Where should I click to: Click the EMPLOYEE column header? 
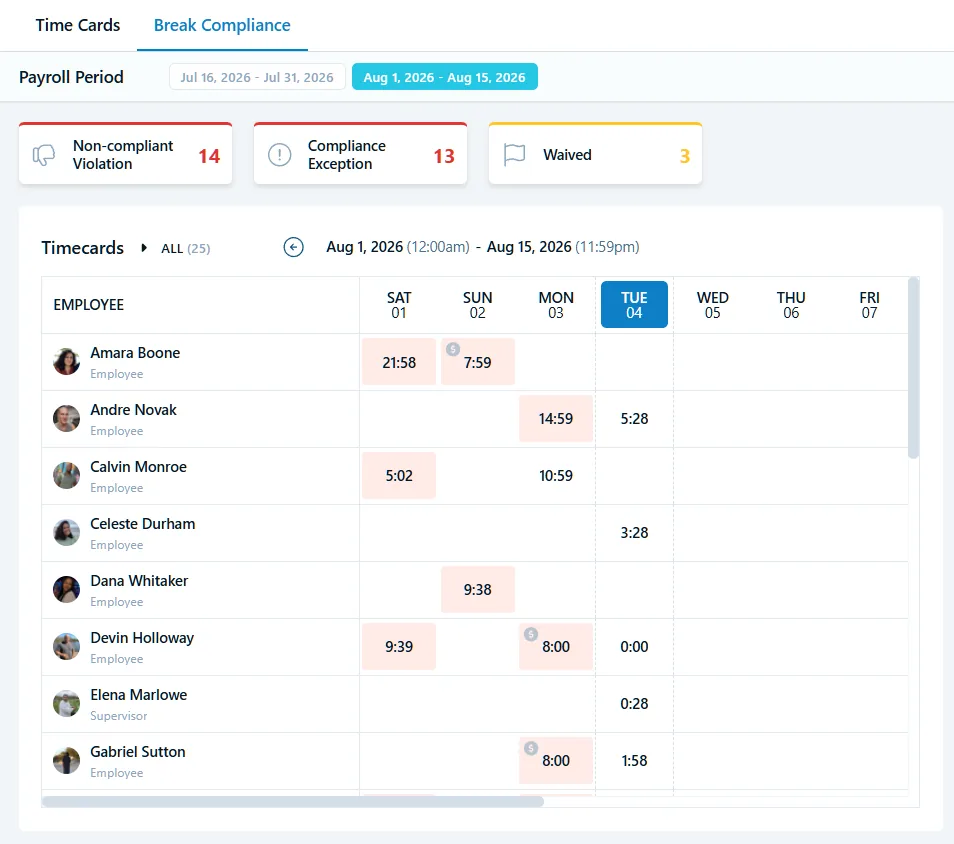[89, 305]
